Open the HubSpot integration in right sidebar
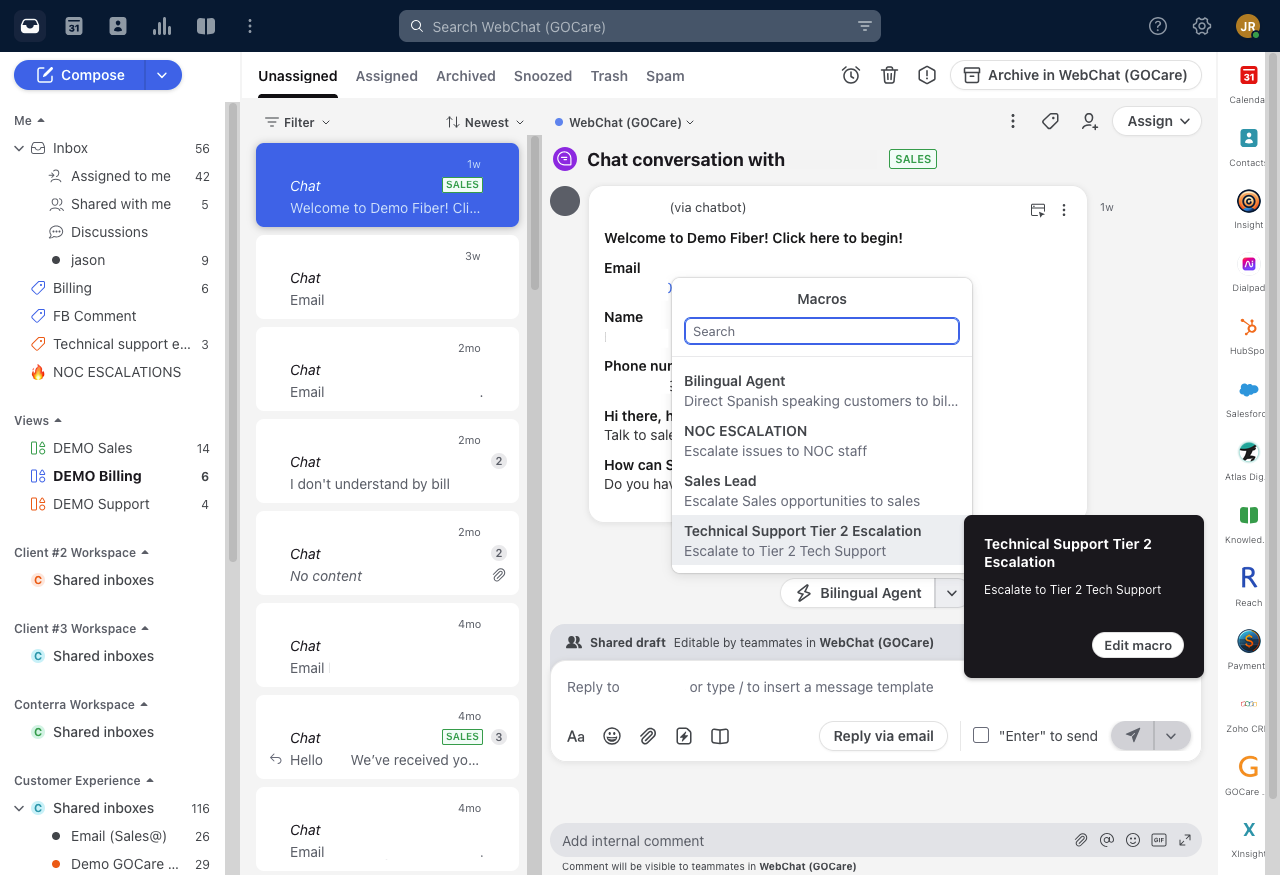This screenshot has width=1280, height=875. (1248, 336)
